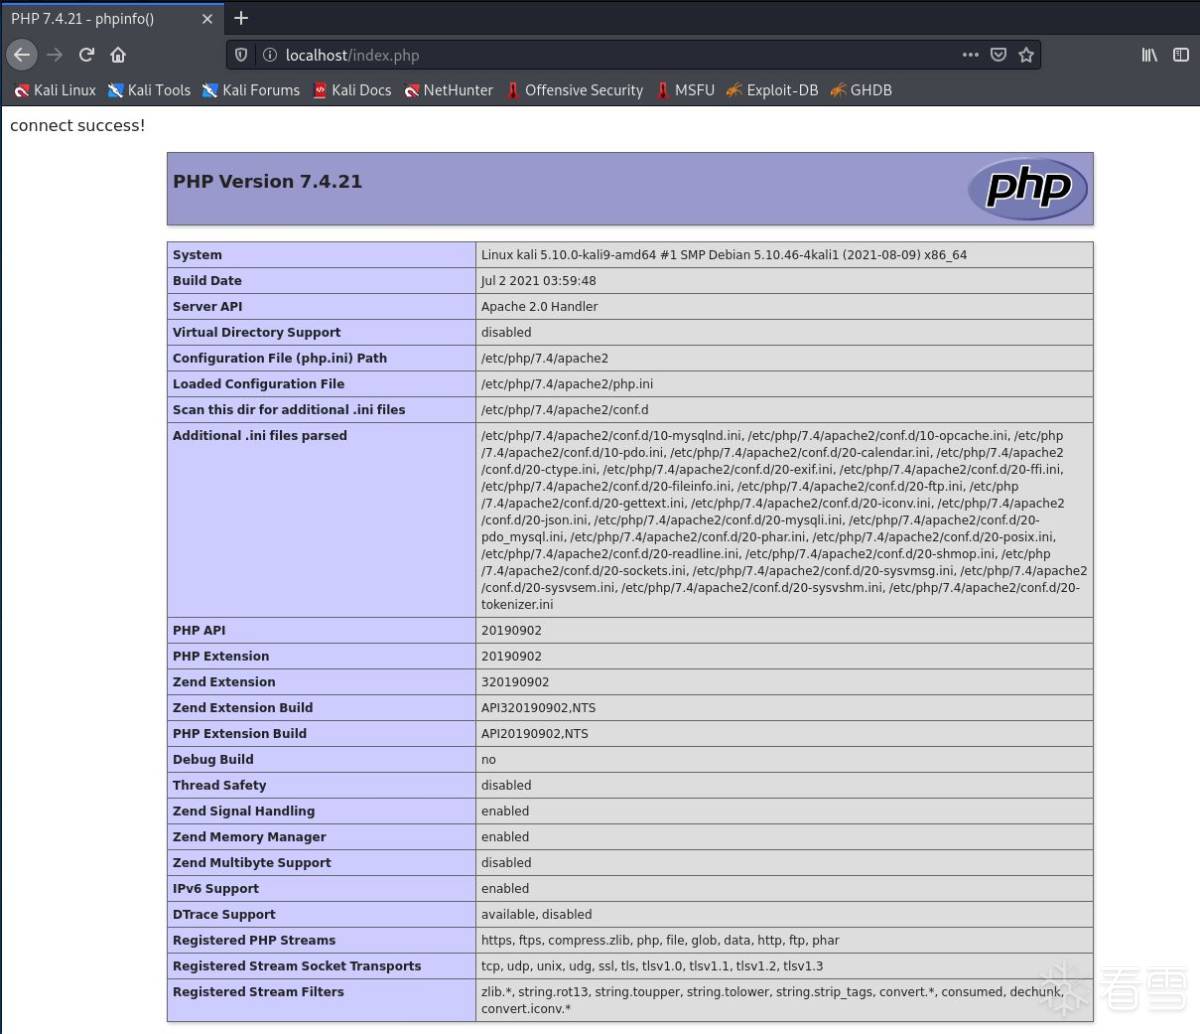Click 'Registered Stream Socket Transports' label
The image size is (1200, 1034).
pyautogui.click(x=297, y=967)
